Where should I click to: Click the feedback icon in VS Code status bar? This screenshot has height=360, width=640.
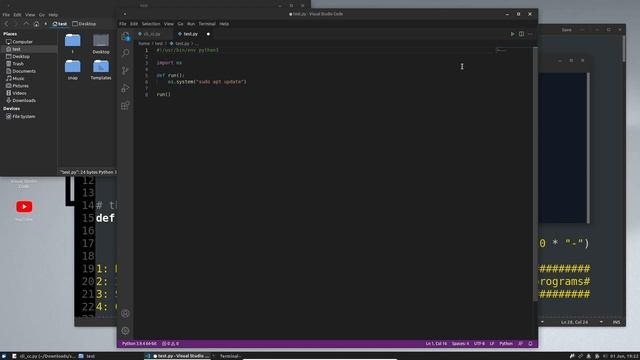click(x=520, y=344)
